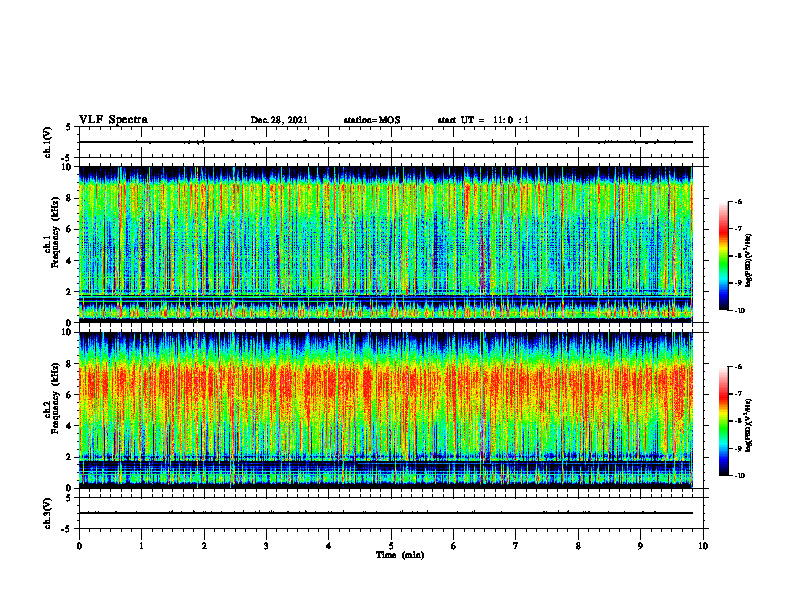
Task: Click the ch.1 spectrogram color scale bar
Action: 723,256
